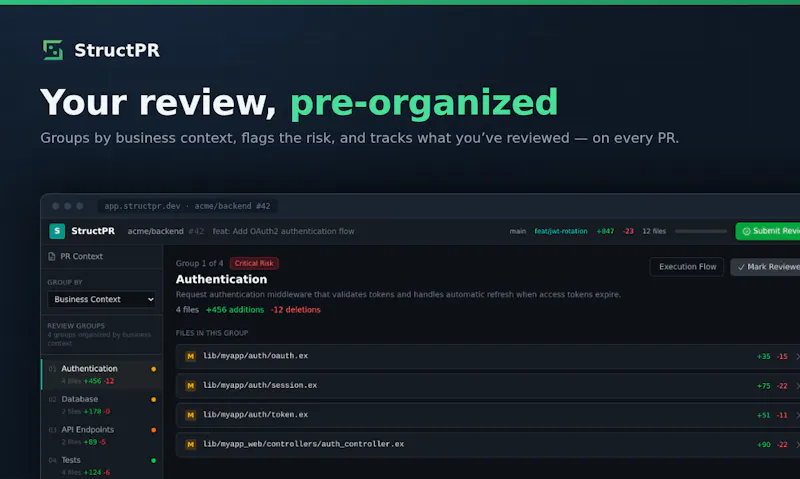The height and width of the screenshot is (479, 800).
Task: Click the -23 deletions total in header
Action: [x=628, y=231]
